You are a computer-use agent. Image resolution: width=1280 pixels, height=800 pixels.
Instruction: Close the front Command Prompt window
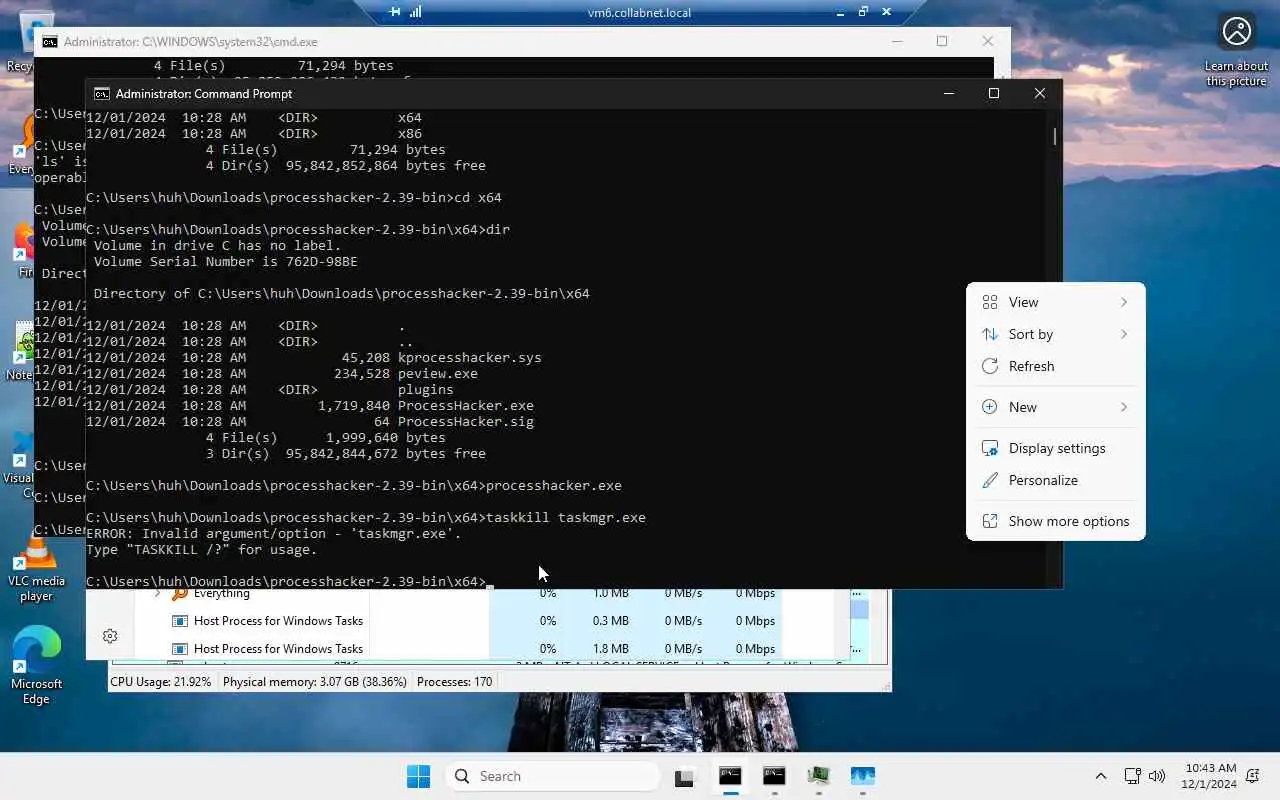point(1040,93)
